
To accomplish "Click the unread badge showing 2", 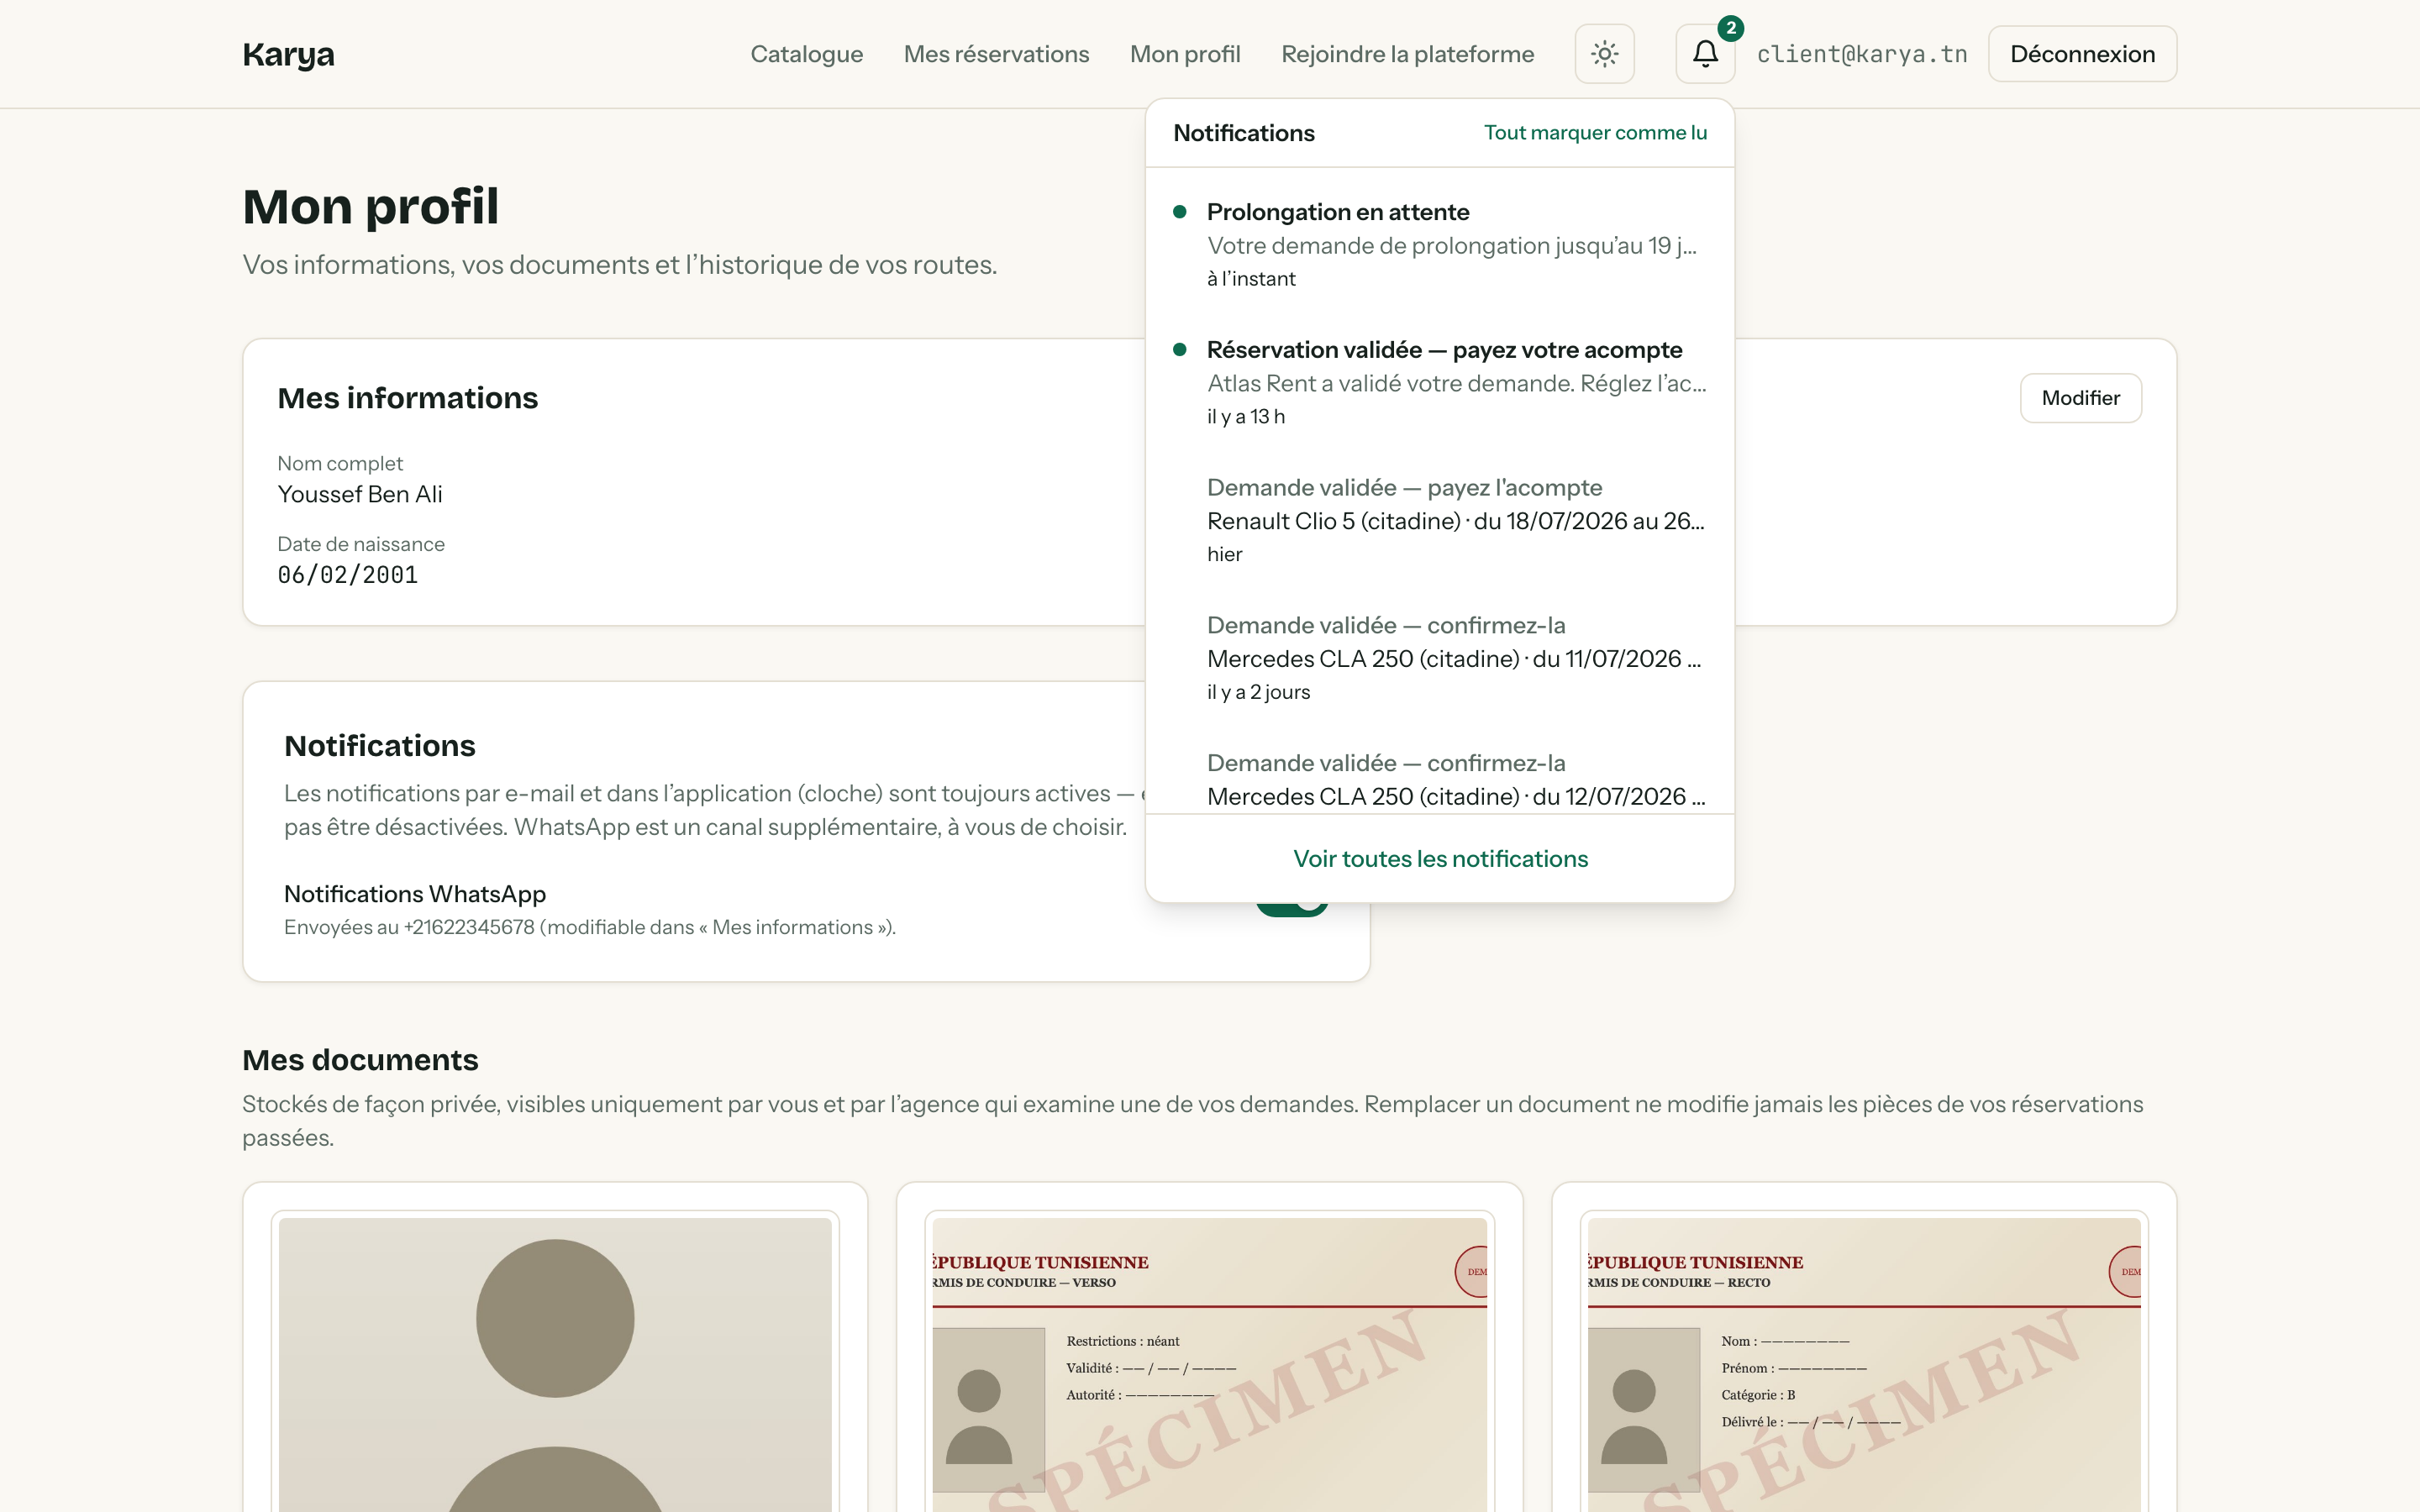I will click(1730, 28).
